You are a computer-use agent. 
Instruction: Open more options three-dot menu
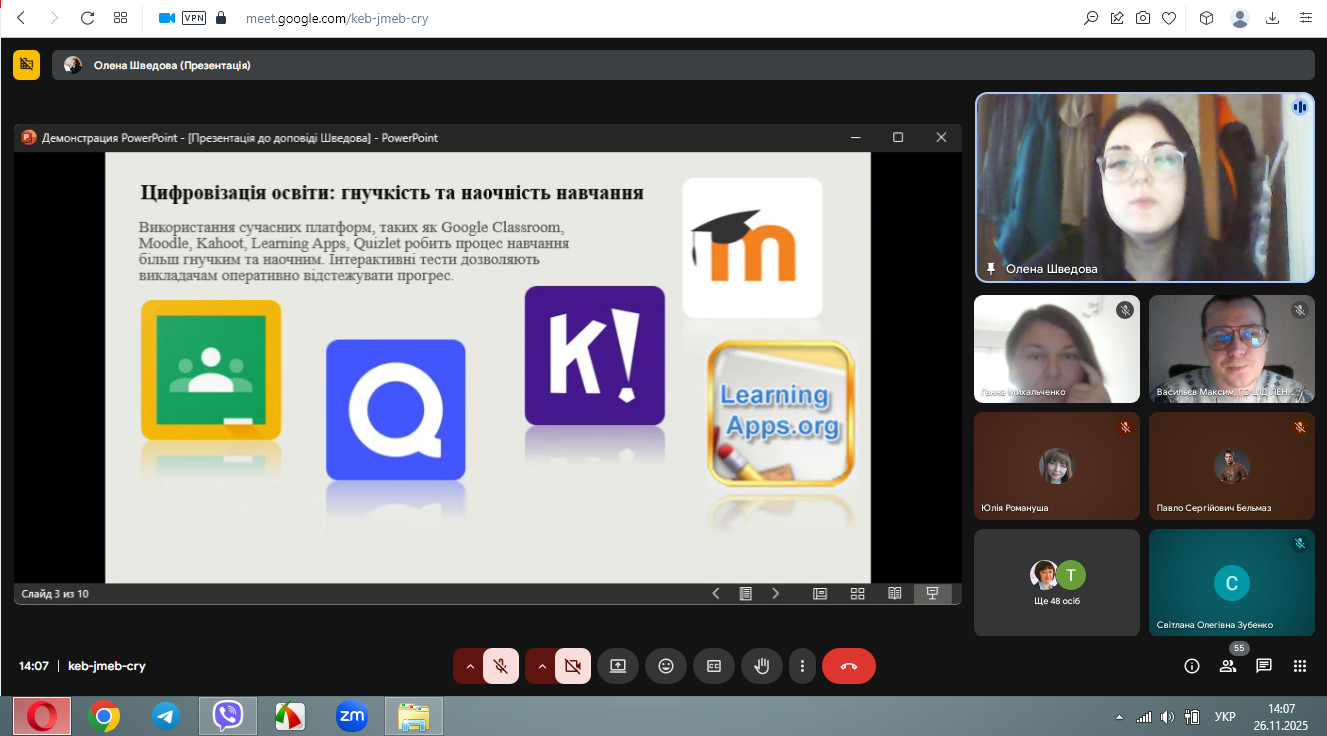(802, 666)
